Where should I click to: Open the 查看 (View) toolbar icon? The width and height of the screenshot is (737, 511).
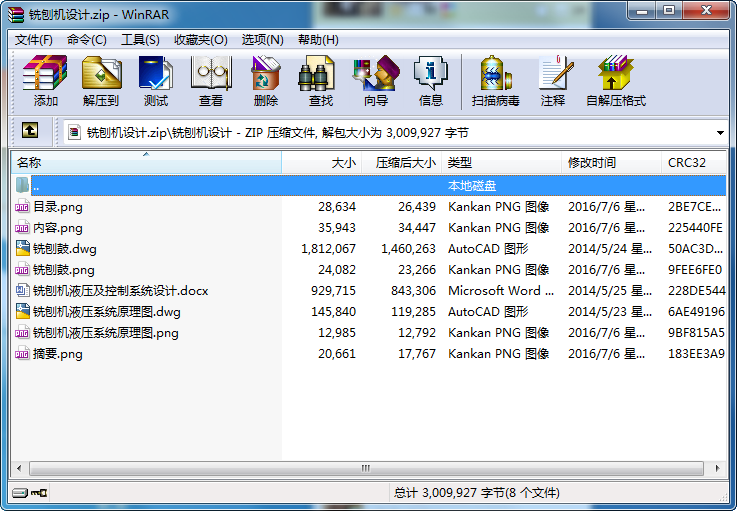click(211, 81)
